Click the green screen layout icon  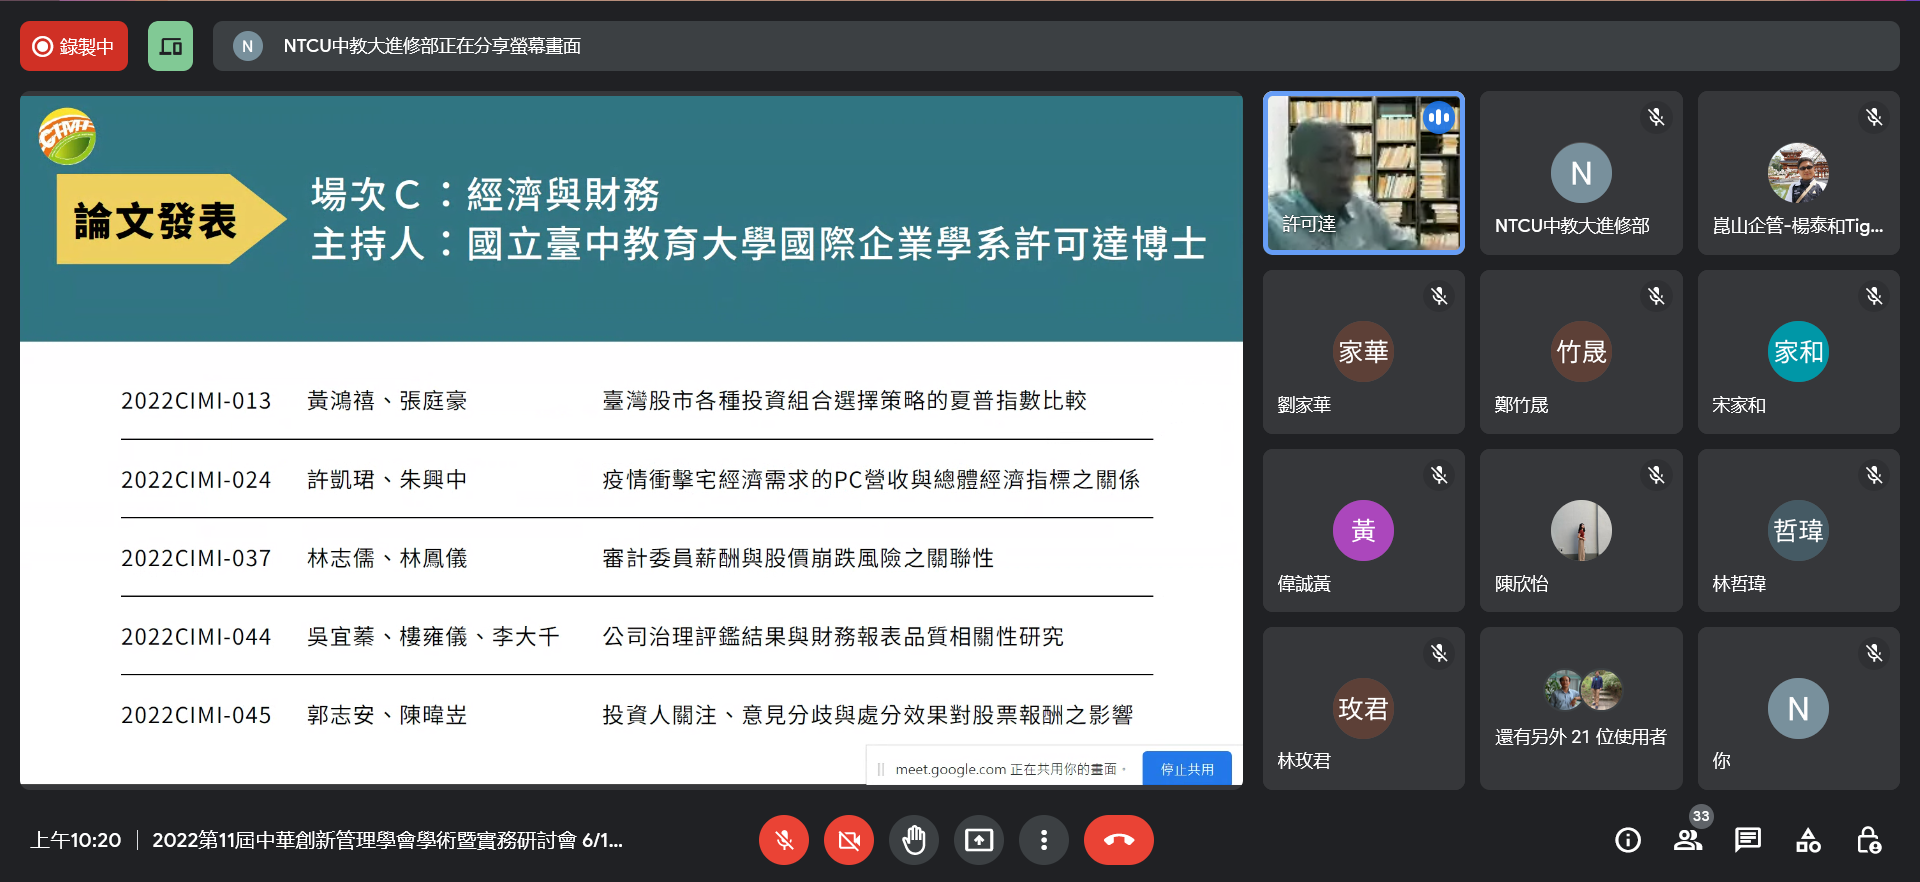click(170, 46)
